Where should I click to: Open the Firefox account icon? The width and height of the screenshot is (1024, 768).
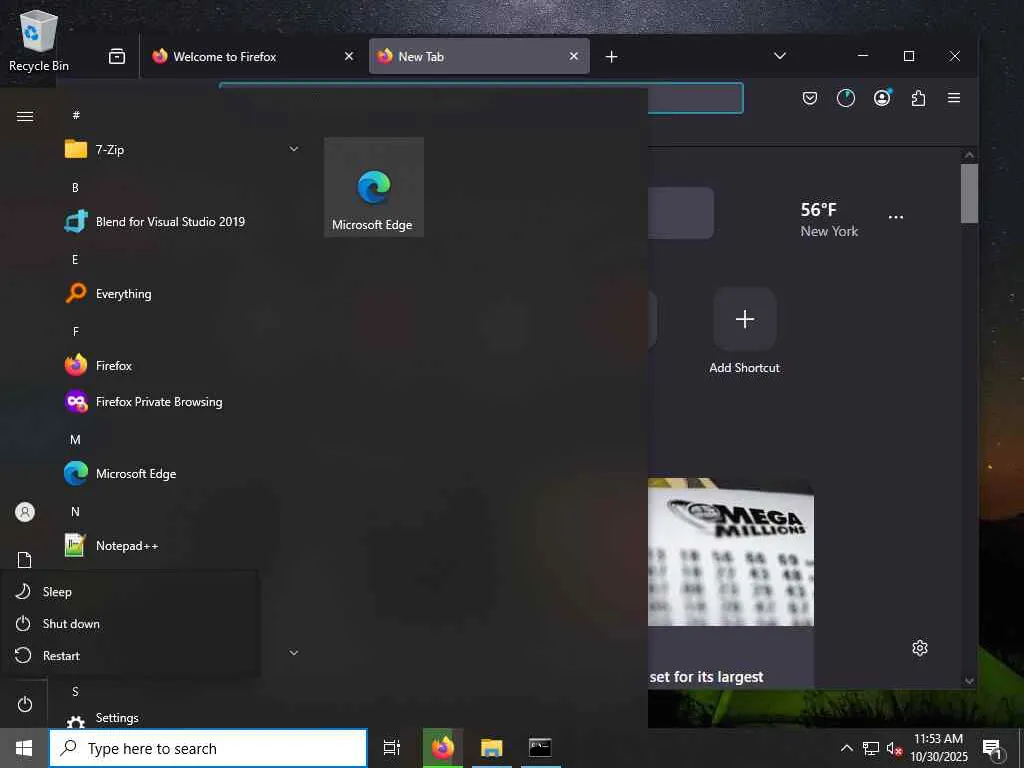882,98
